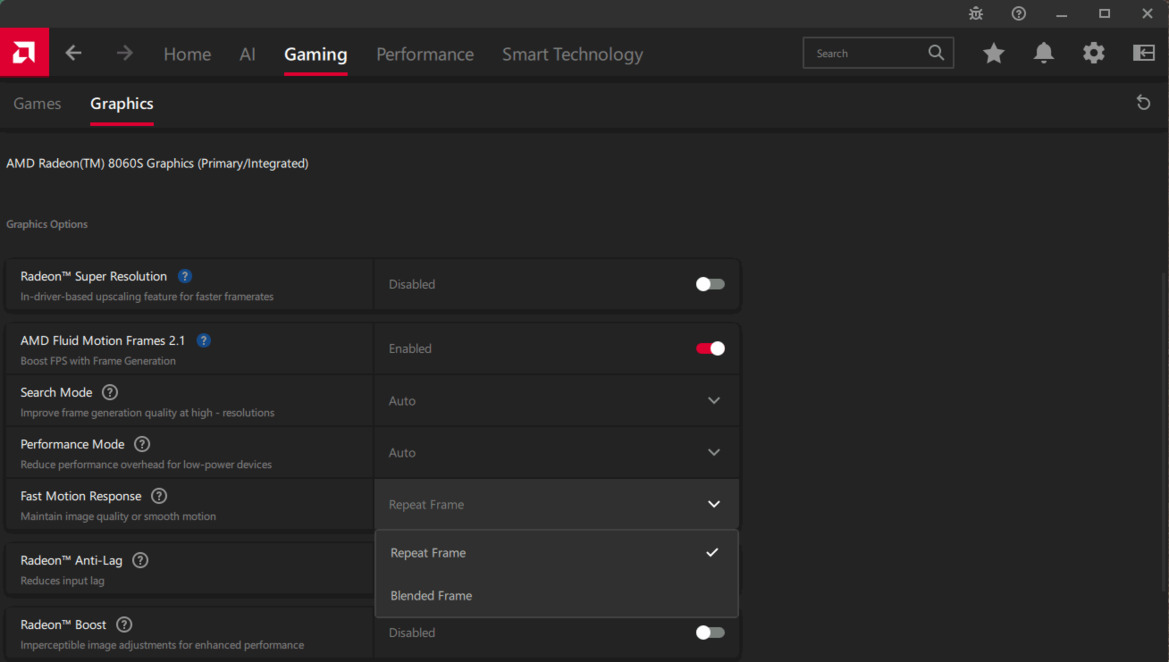Image resolution: width=1169 pixels, height=662 pixels.
Task: Maximize the AMD Software window
Action: pos(1104,13)
